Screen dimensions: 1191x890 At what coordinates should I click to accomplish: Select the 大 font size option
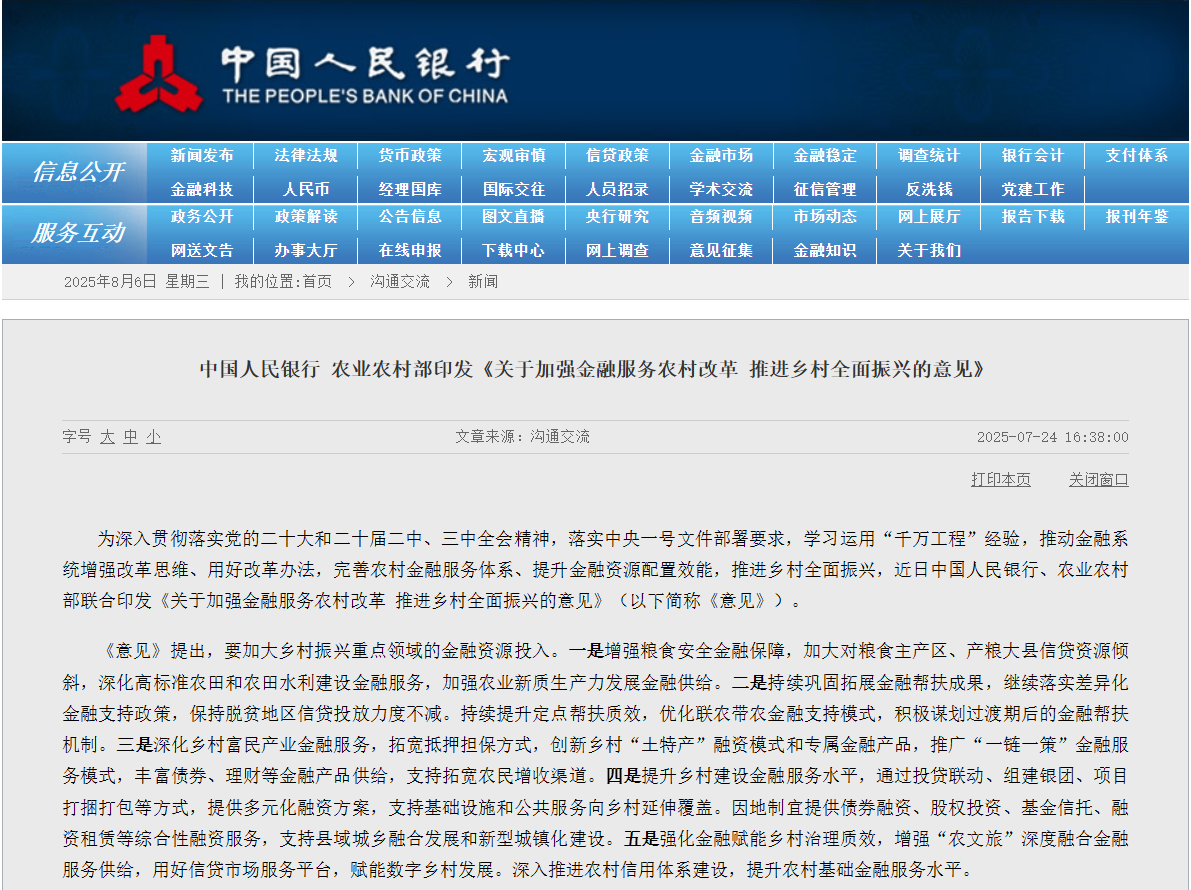(x=106, y=437)
